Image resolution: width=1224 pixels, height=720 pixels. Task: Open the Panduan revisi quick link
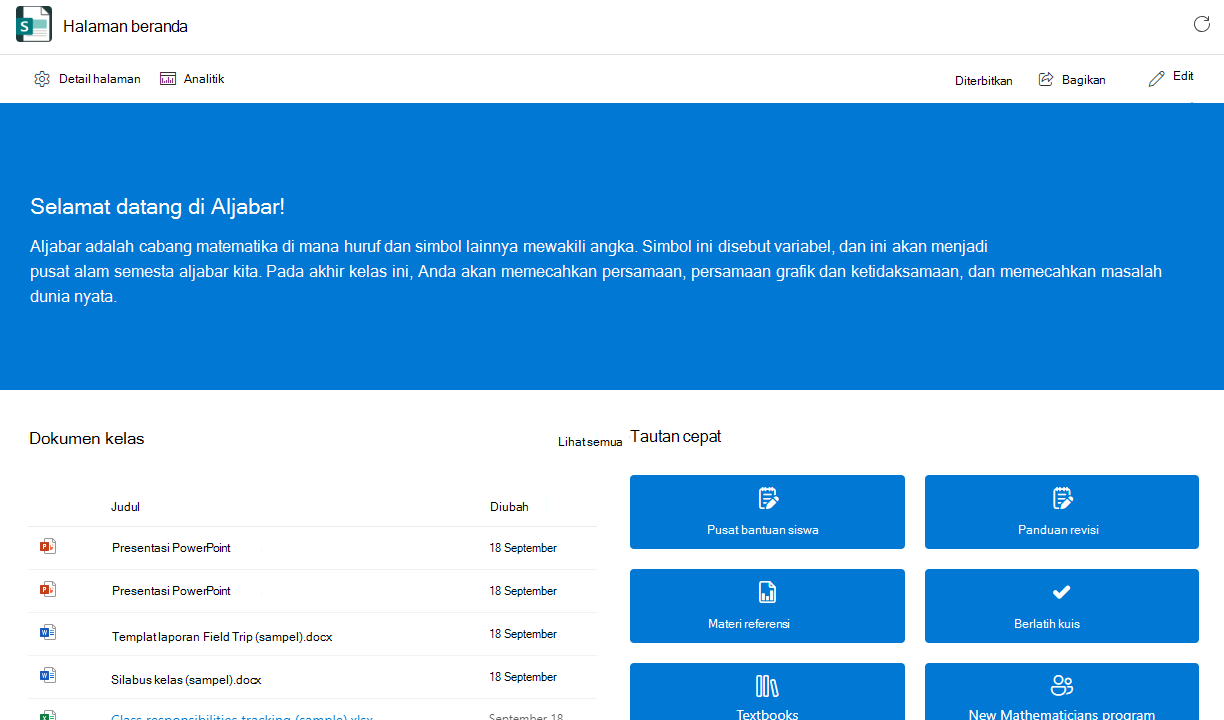tap(1061, 512)
